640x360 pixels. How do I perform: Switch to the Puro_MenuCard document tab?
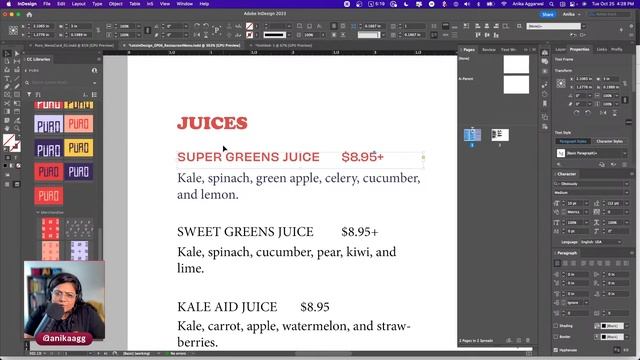[73, 45]
